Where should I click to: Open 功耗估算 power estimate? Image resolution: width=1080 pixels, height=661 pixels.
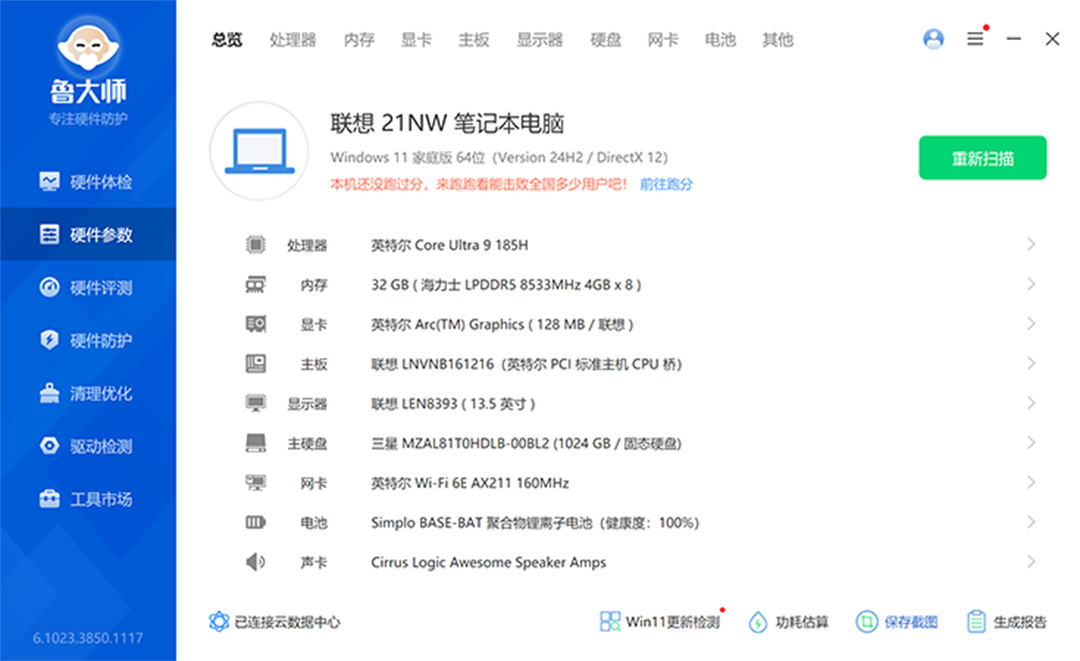point(789,622)
